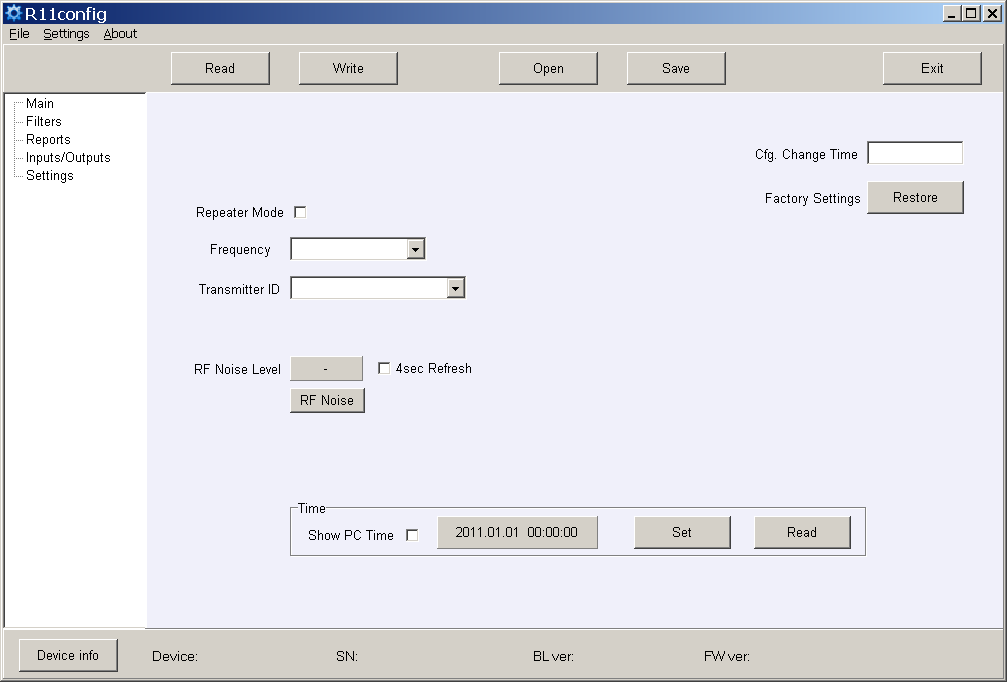Click Open to load a configuration
The height and width of the screenshot is (682, 1007).
click(x=548, y=68)
